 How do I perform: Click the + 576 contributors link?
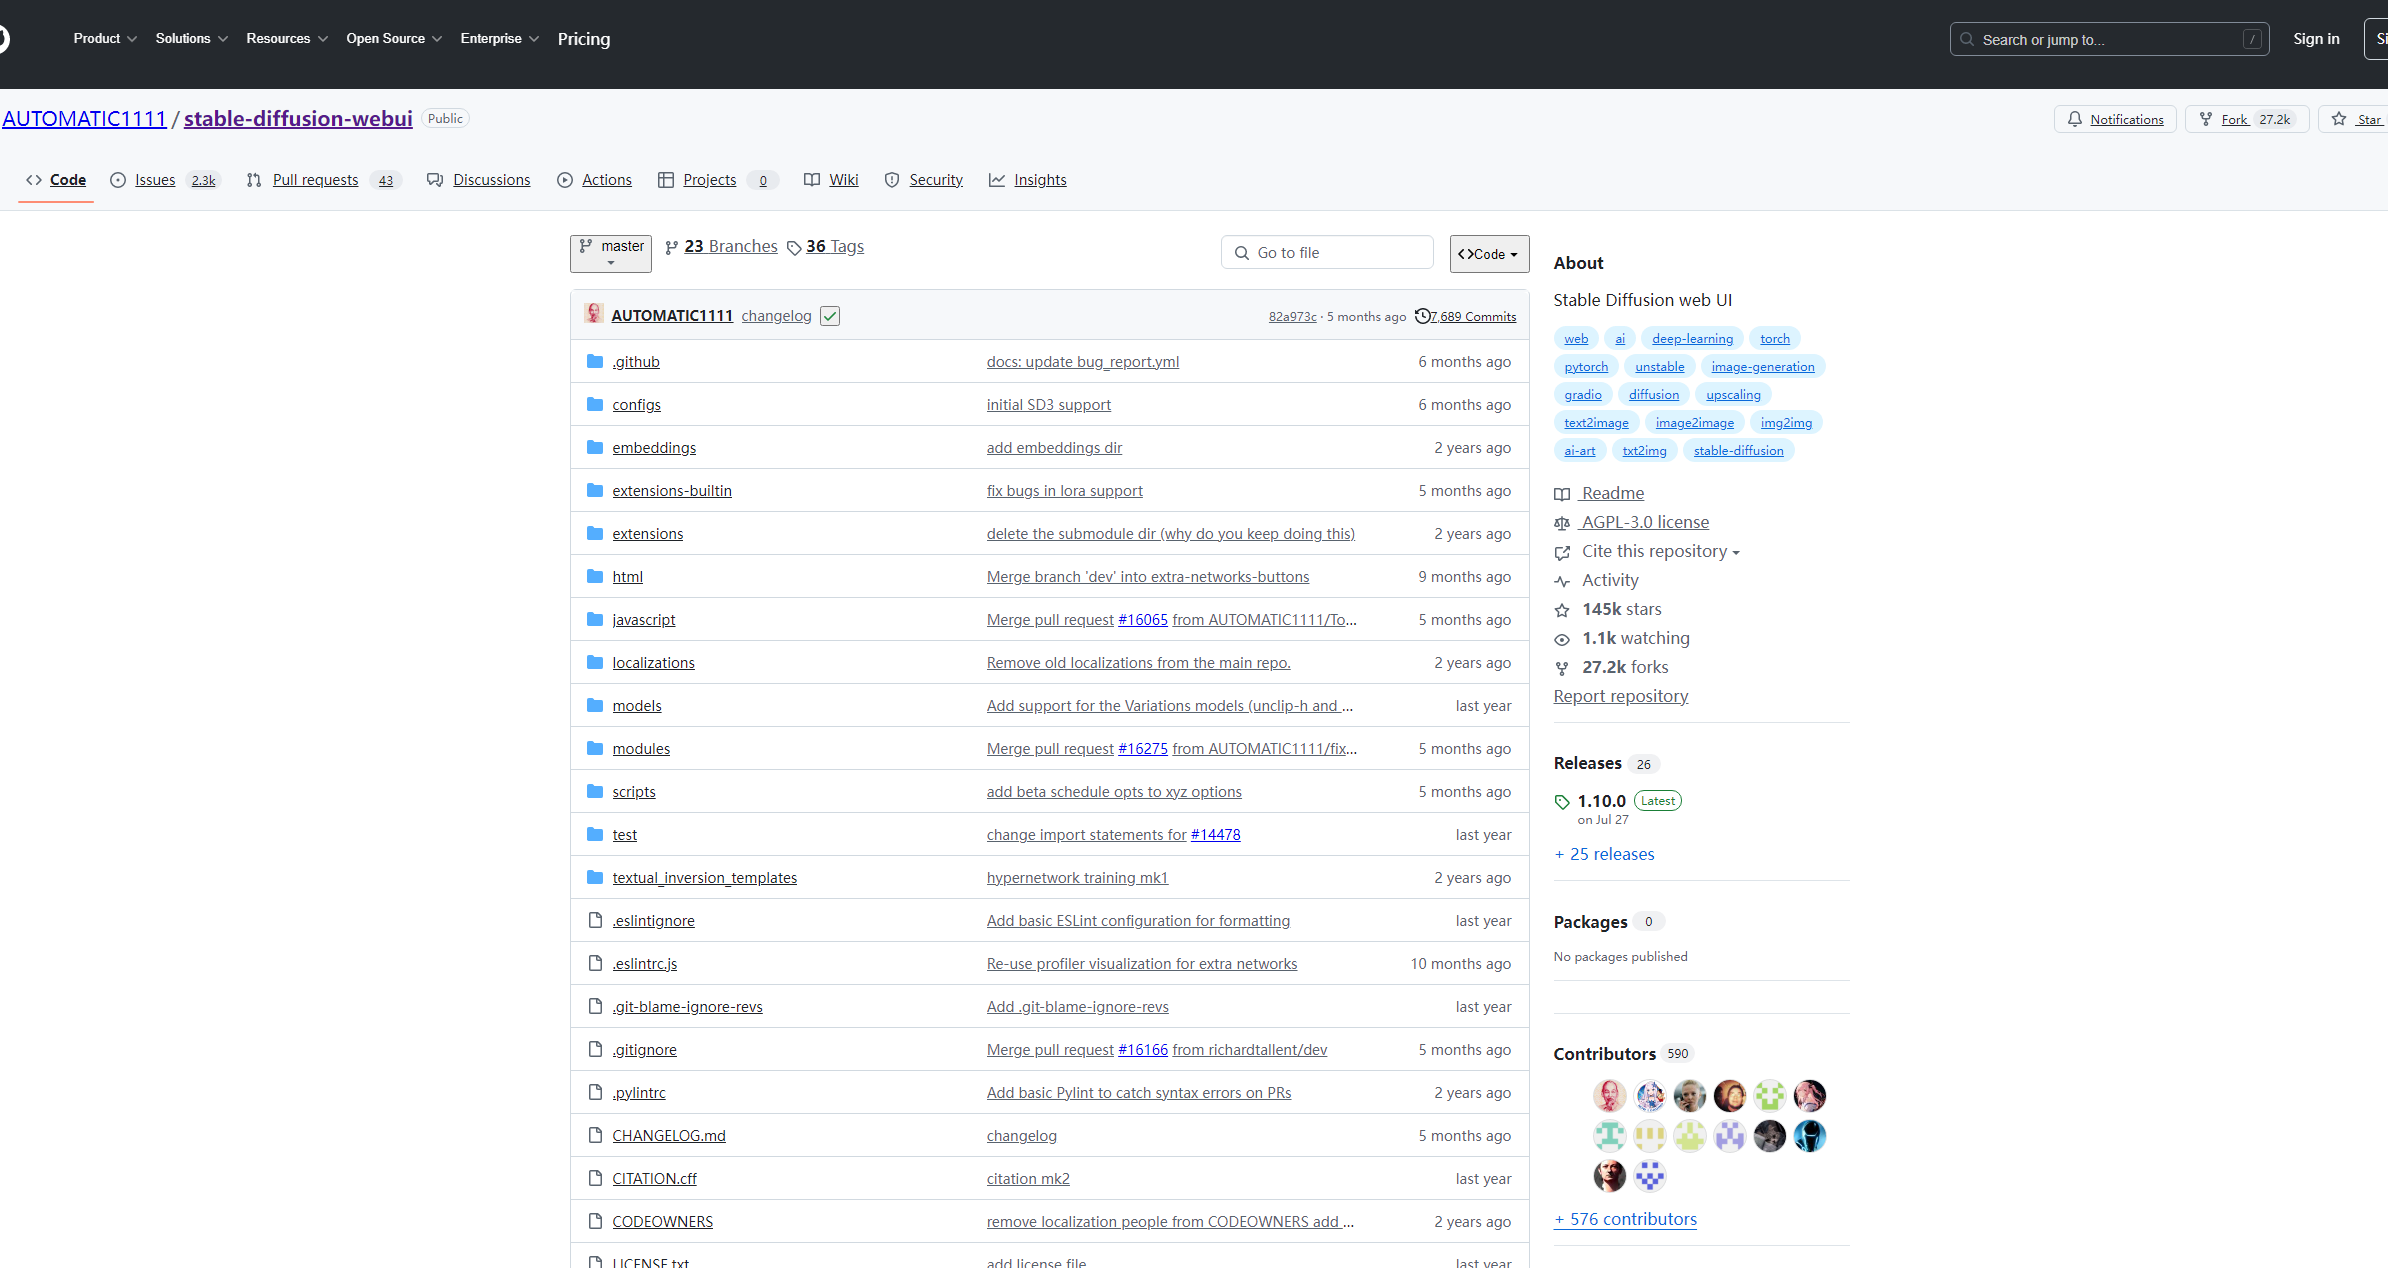(x=1625, y=1219)
